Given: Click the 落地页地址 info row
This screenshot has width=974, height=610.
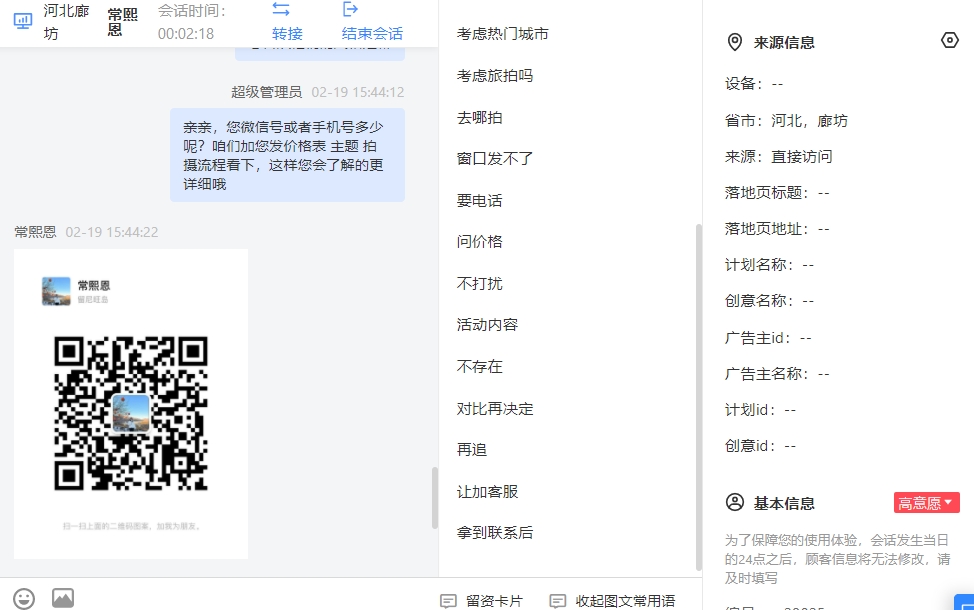Looking at the screenshot, I should [776, 229].
